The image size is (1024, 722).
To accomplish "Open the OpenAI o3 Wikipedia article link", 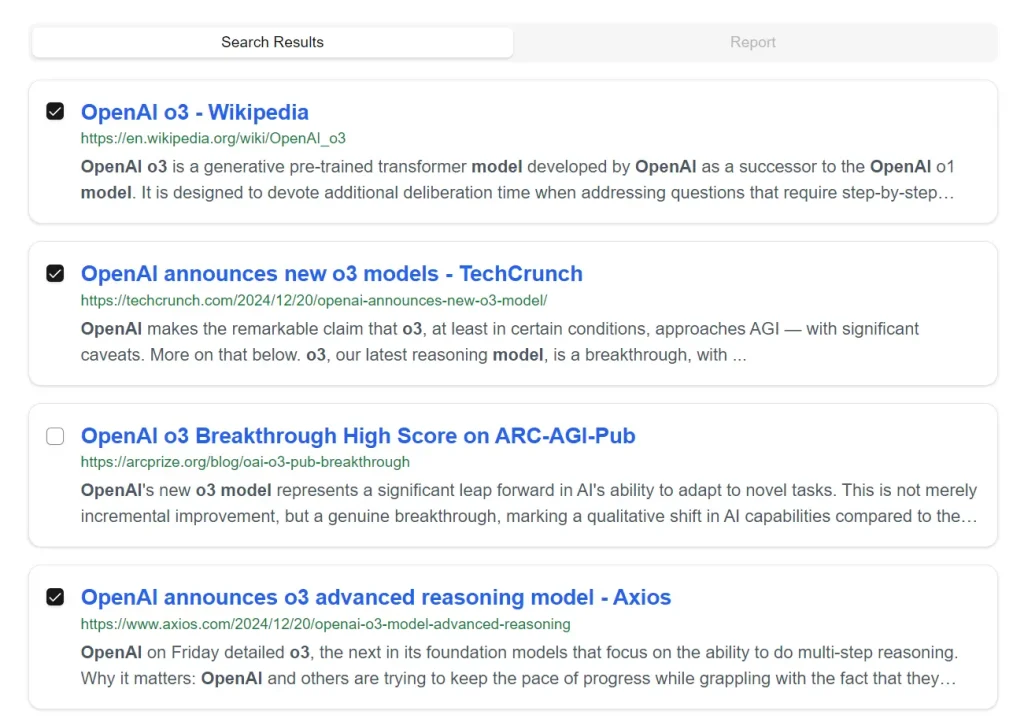I will (194, 112).
